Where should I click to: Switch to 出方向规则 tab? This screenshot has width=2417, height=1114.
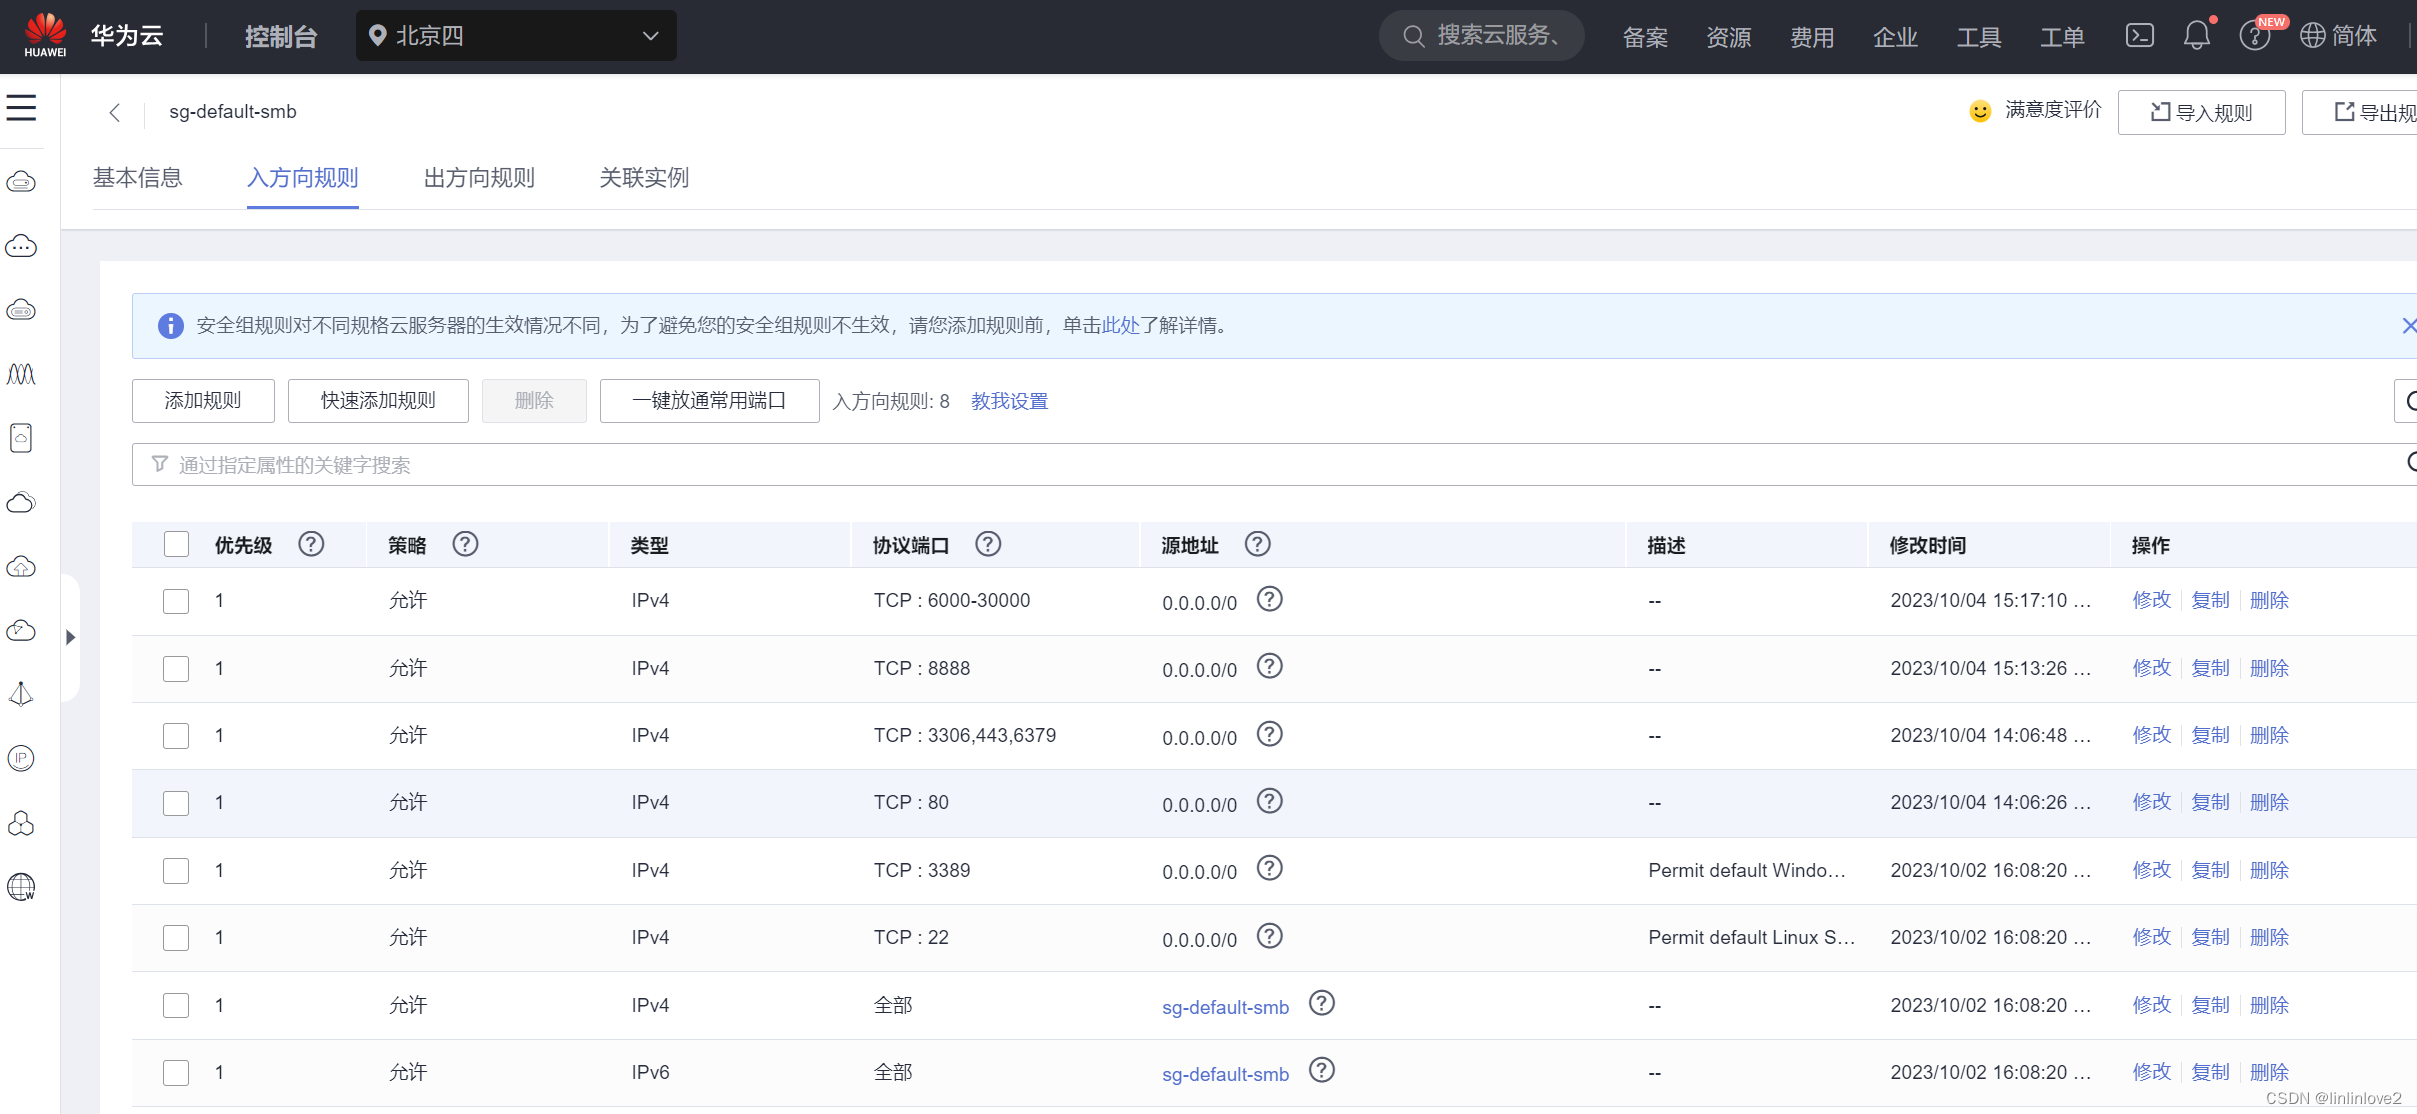click(x=479, y=178)
